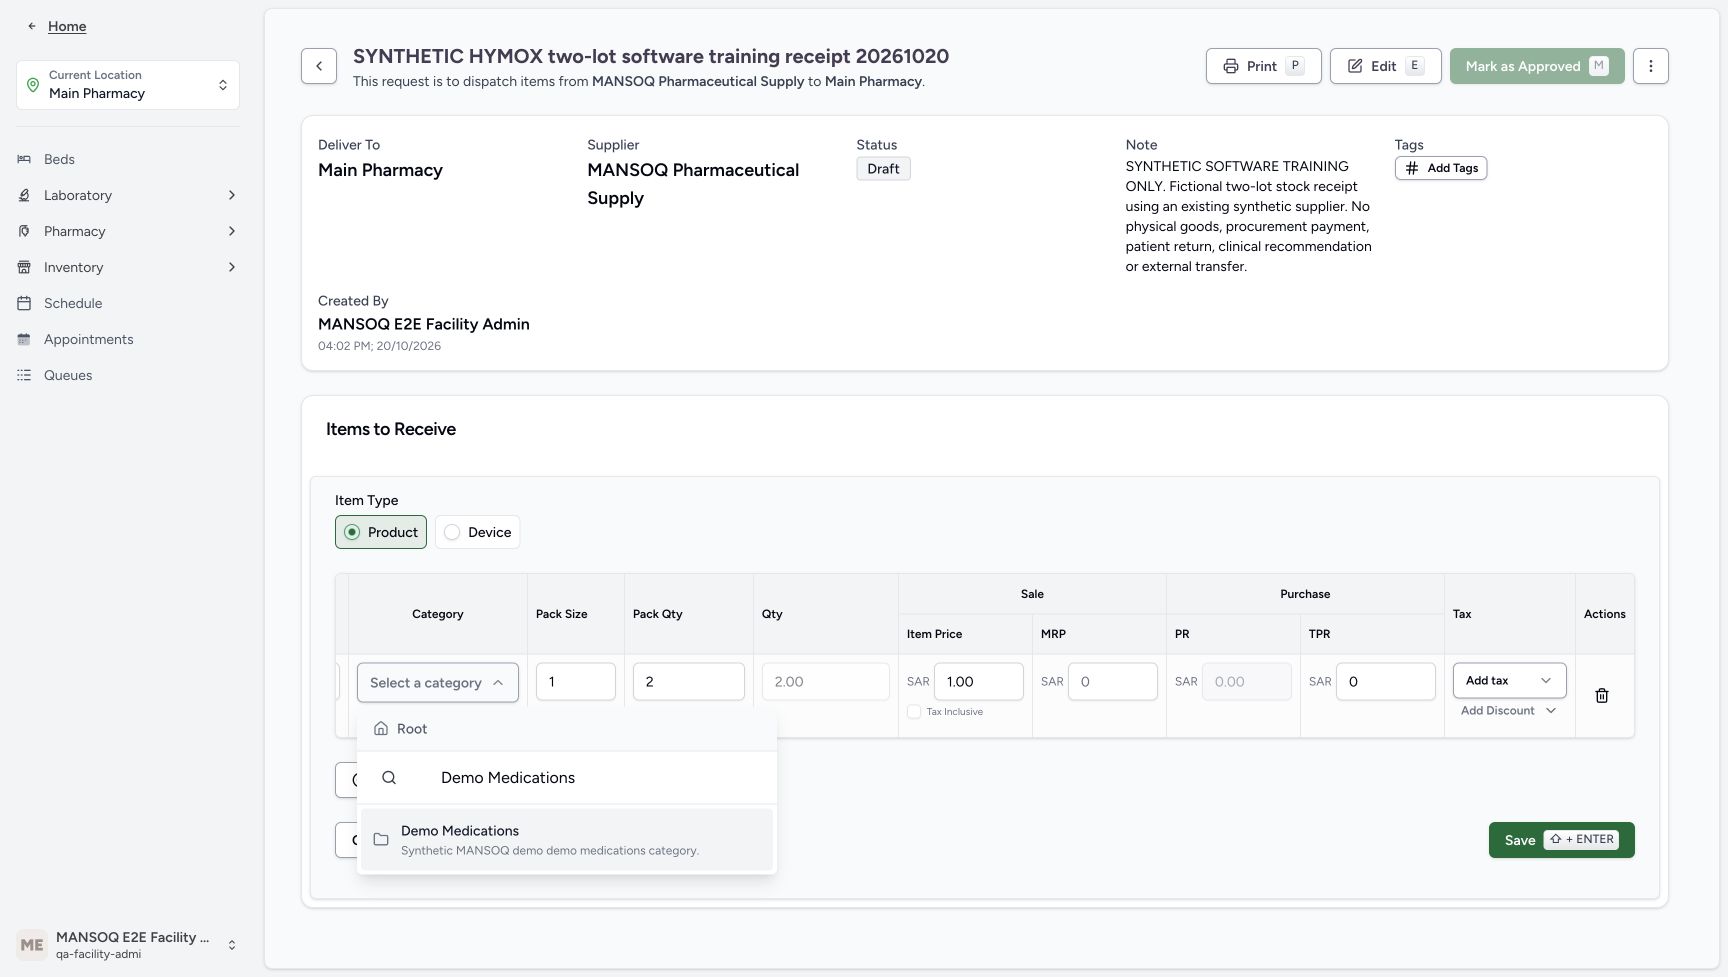This screenshot has height=977, width=1728.
Task: Click the search magnifier icon in dropdown
Action: (389, 778)
